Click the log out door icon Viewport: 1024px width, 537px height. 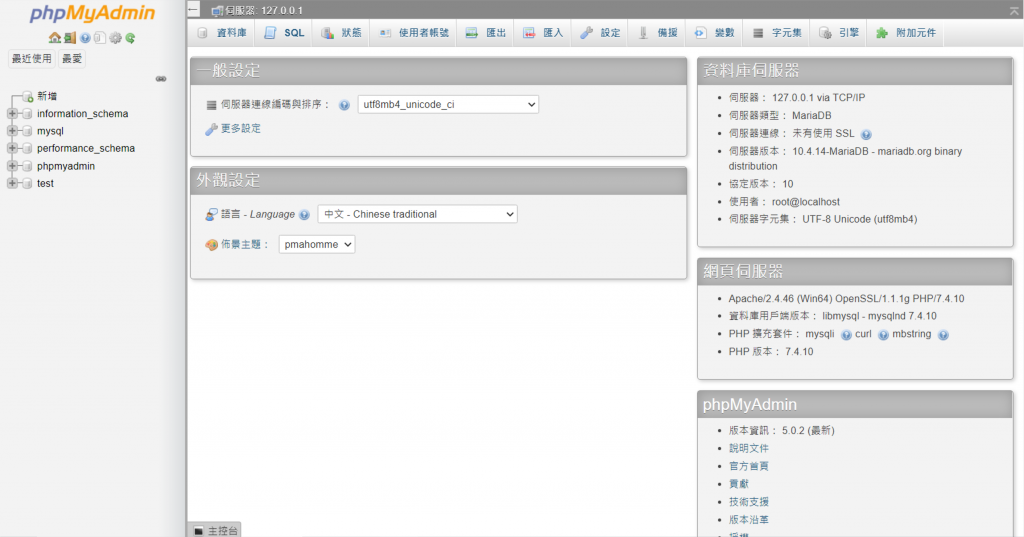click(70, 38)
